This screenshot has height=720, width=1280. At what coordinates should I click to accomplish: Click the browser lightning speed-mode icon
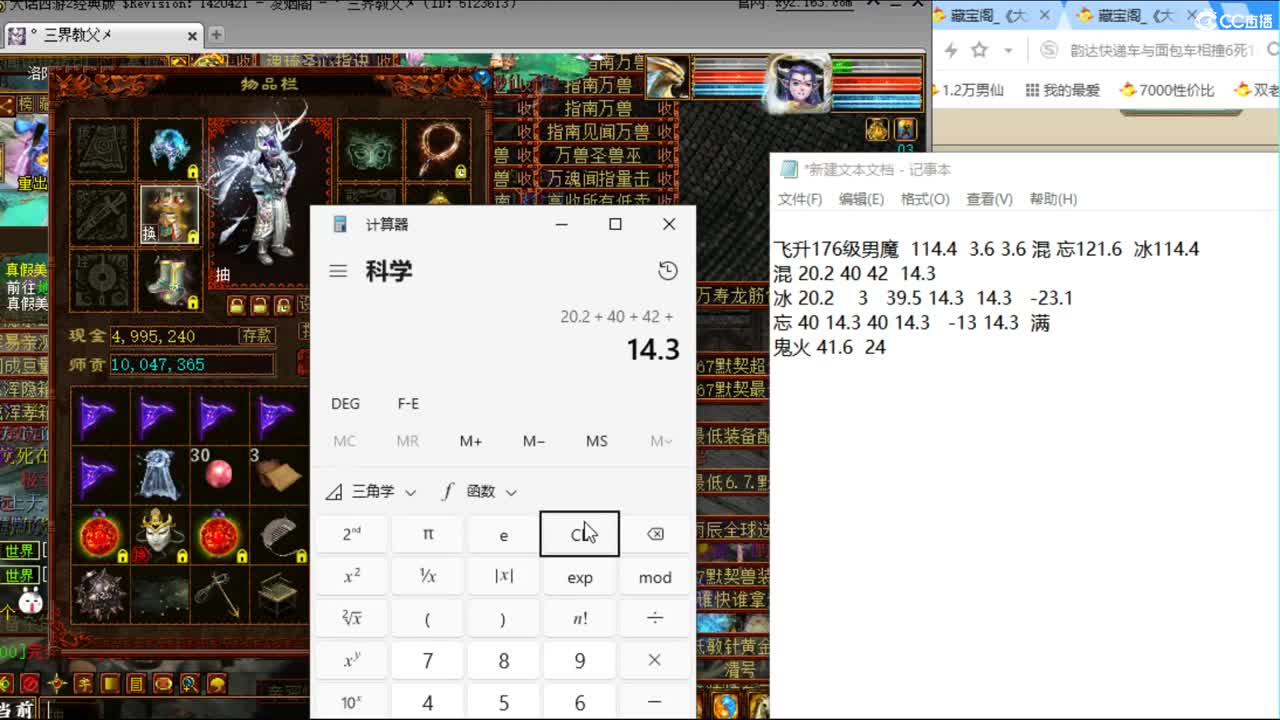(x=951, y=50)
